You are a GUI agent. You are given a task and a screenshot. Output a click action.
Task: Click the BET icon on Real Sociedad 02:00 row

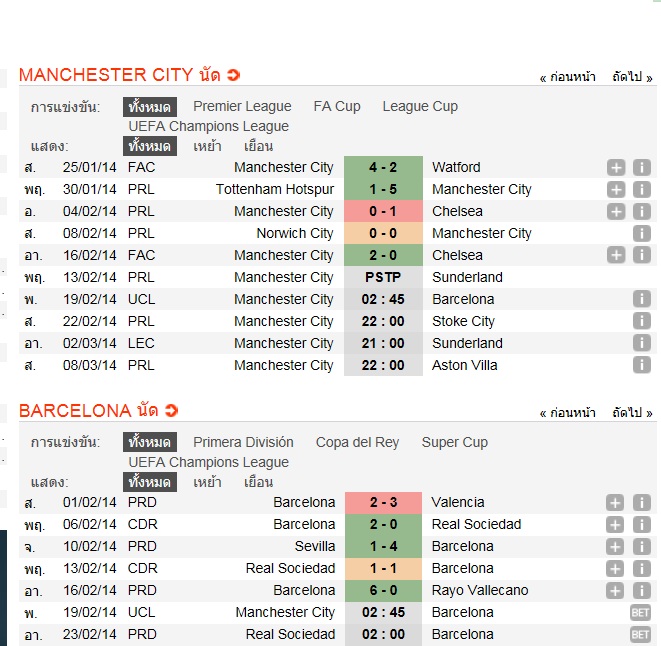(x=640, y=634)
